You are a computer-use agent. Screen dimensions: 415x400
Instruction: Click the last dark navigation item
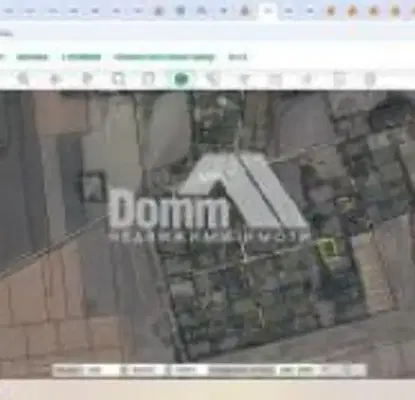click(238, 57)
